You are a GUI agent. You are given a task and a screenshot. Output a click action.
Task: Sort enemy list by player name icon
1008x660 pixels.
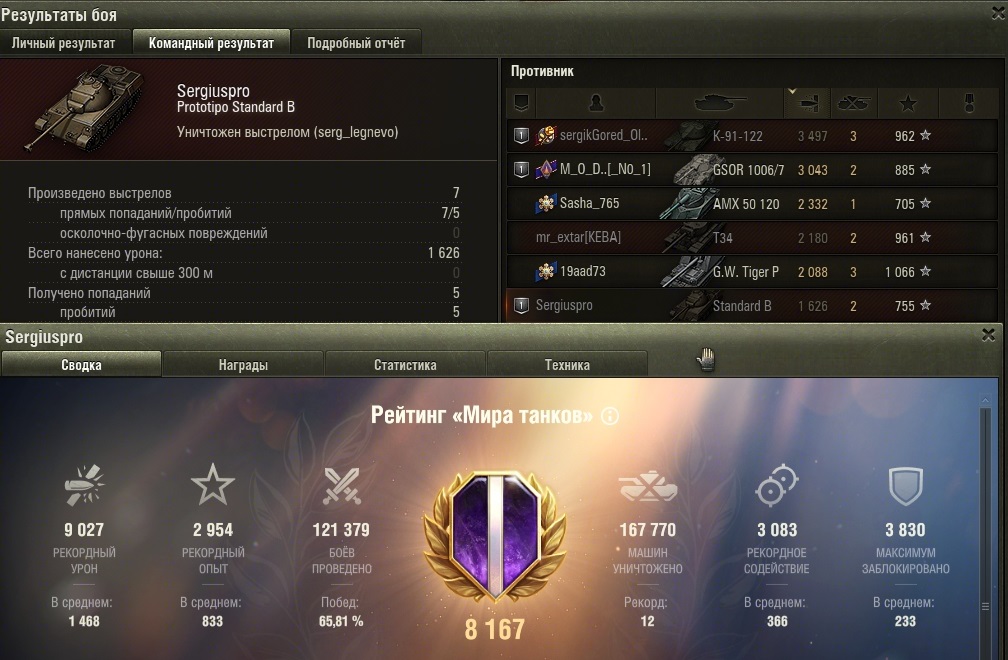click(x=595, y=103)
